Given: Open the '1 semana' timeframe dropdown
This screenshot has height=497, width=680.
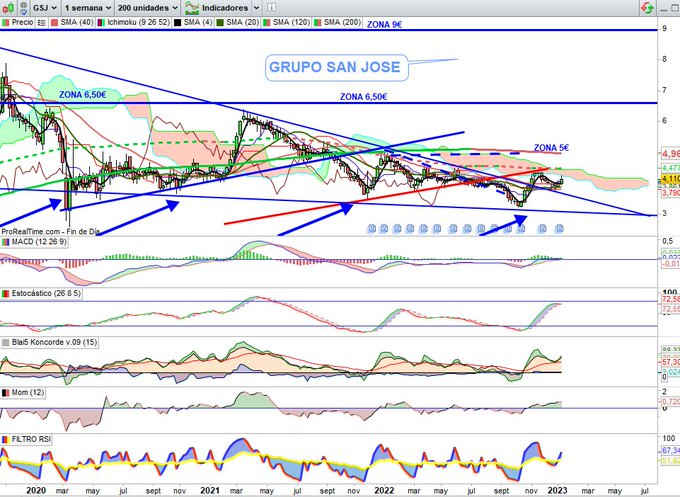Looking at the screenshot, I should point(88,8).
